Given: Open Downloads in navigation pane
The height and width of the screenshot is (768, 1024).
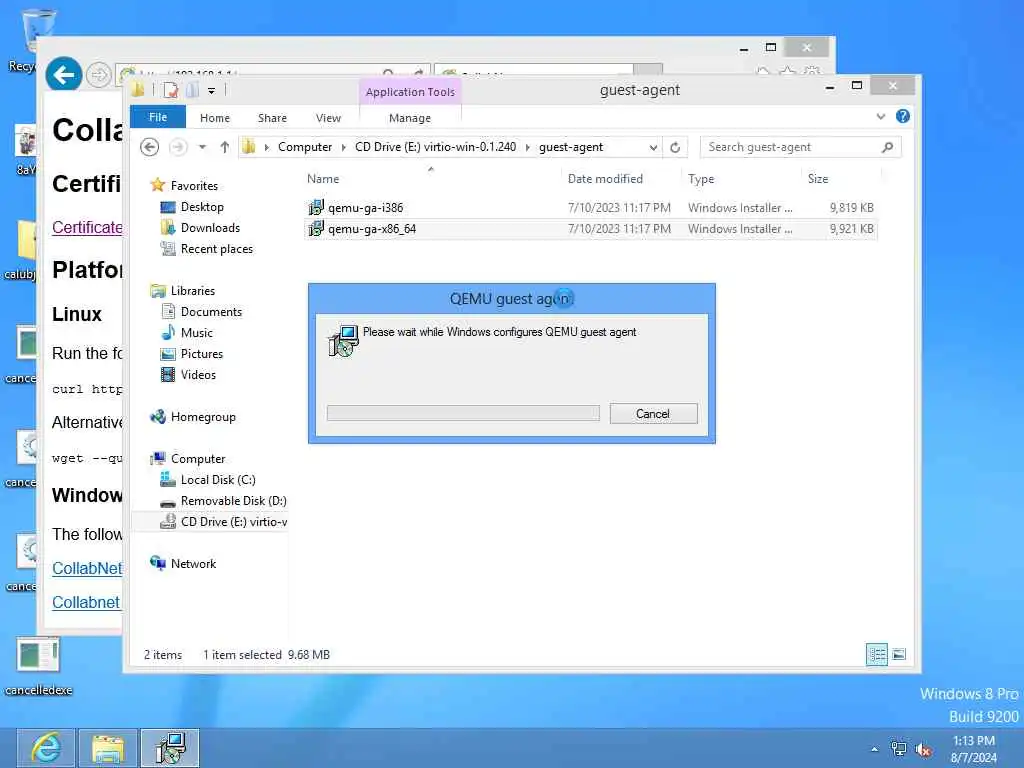Looking at the screenshot, I should click(x=210, y=228).
